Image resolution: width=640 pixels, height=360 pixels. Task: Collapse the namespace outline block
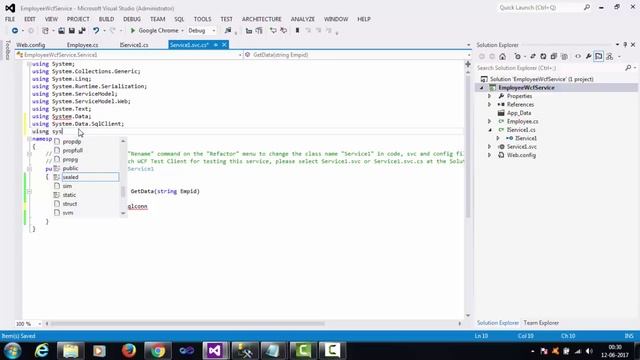pyautogui.click(x=29, y=139)
